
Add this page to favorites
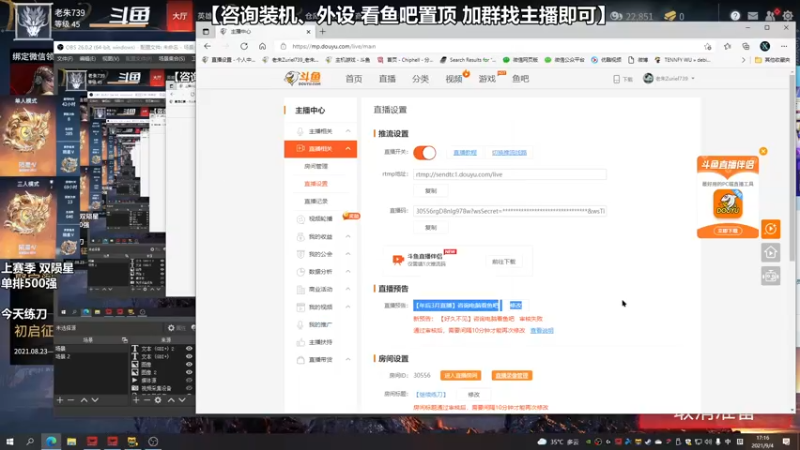708,46
